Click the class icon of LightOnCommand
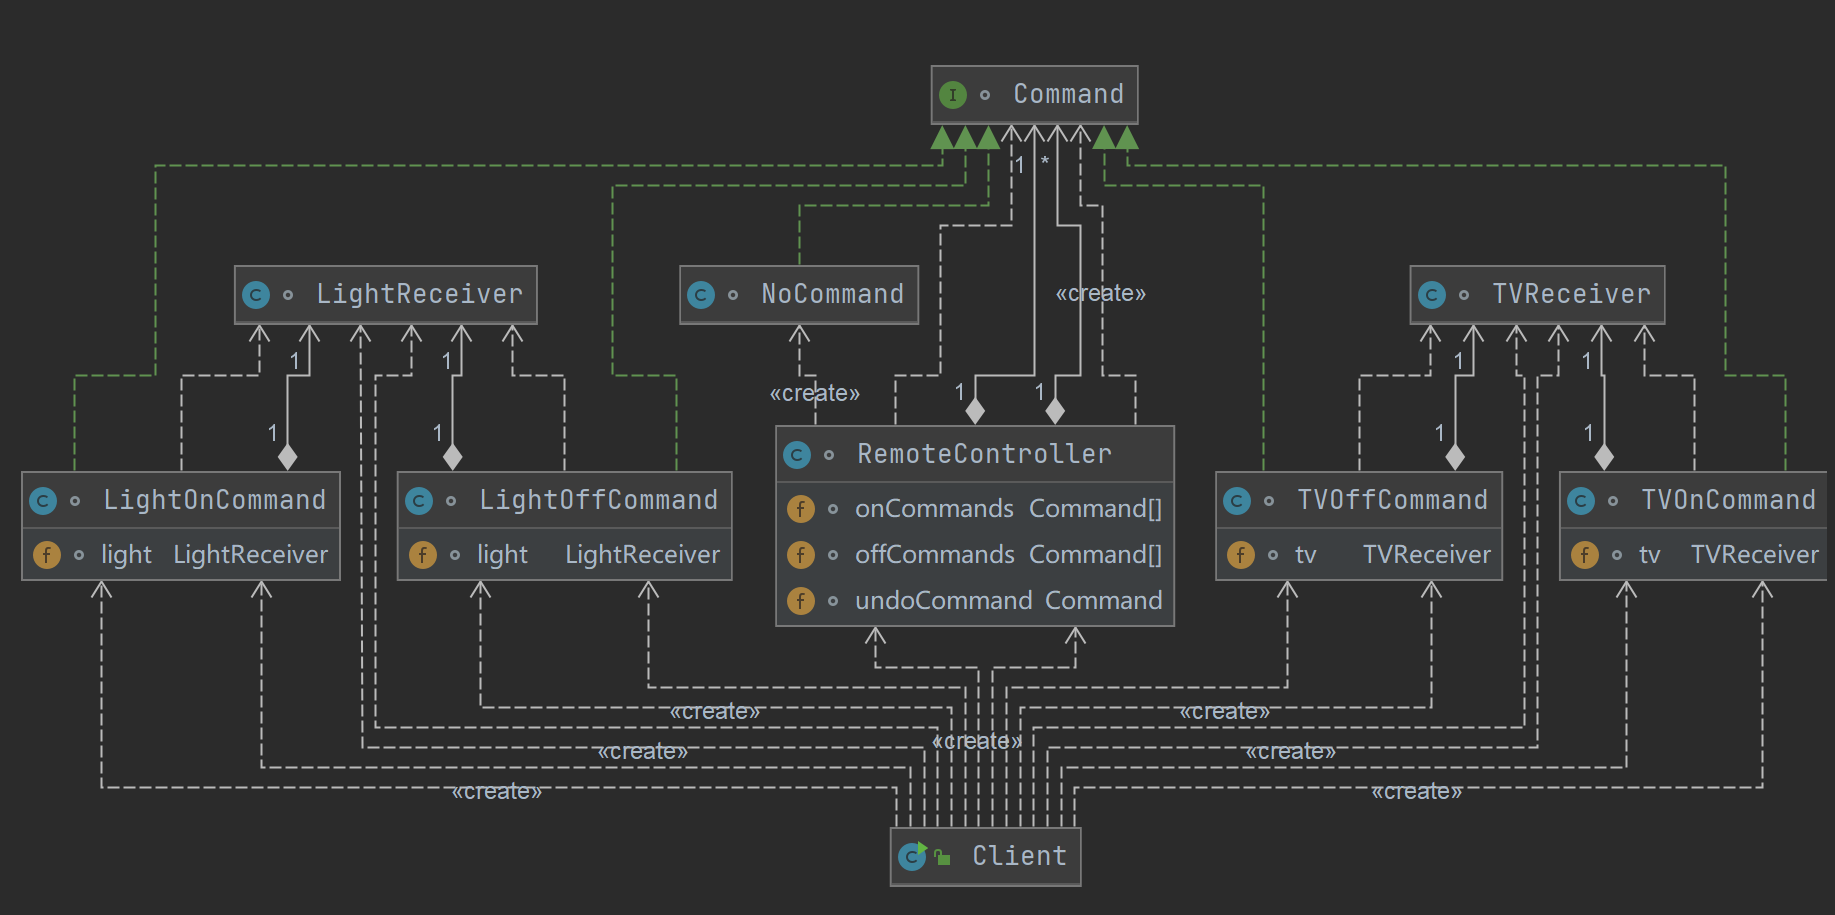 click(x=43, y=501)
